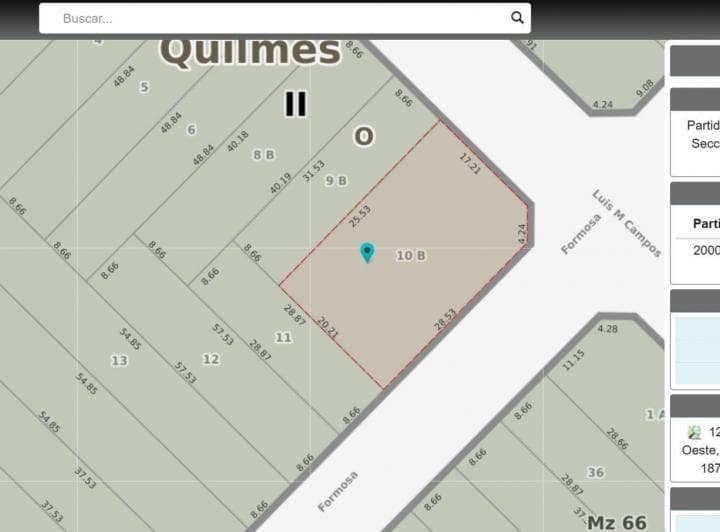This screenshot has height=532, width=720.
Task: Click the 'Quilmes' district title
Action: (x=251, y=50)
